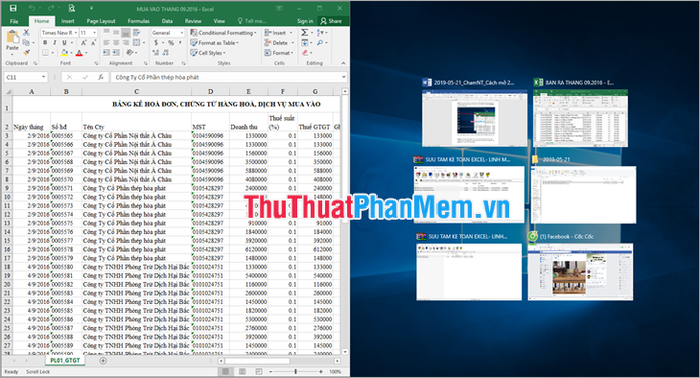Apply comma style number format
The width and height of the screenshot is (700, 378).
pos(180,43)
